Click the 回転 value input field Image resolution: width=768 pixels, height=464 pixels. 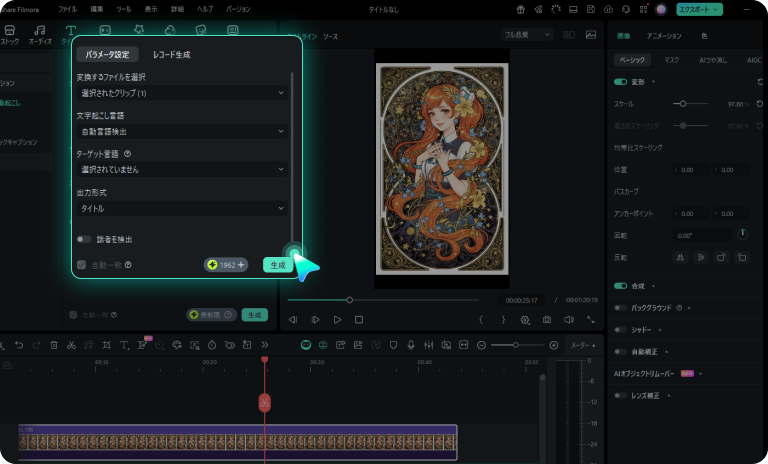[x=701, y=236]
